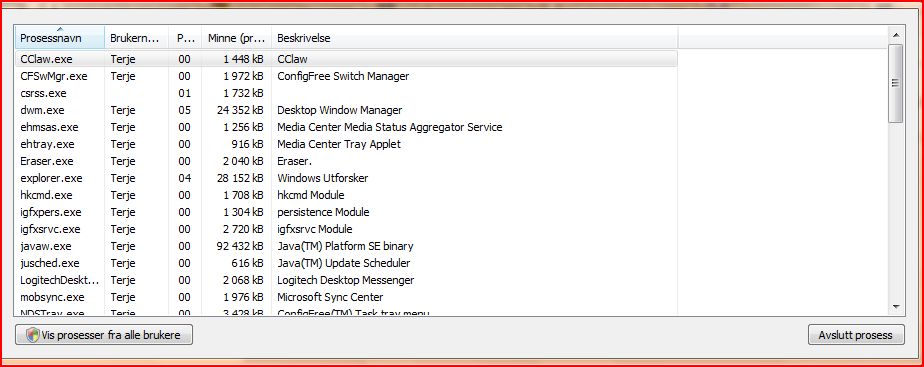The image size is (924, 367).
Task: Click the UAC shield icon on Vis prosesser button
Action: click(33, 335)
